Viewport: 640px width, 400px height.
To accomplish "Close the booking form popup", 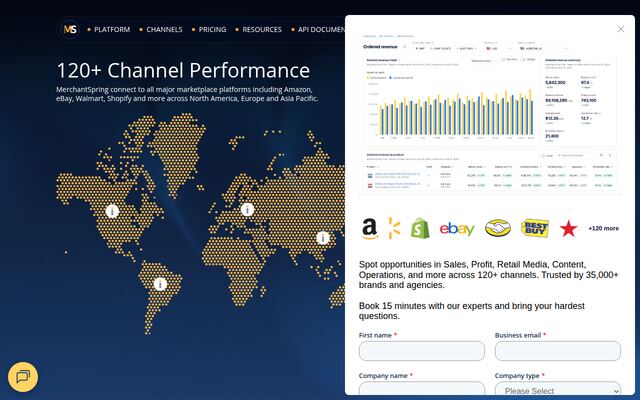I will (621, 29).
